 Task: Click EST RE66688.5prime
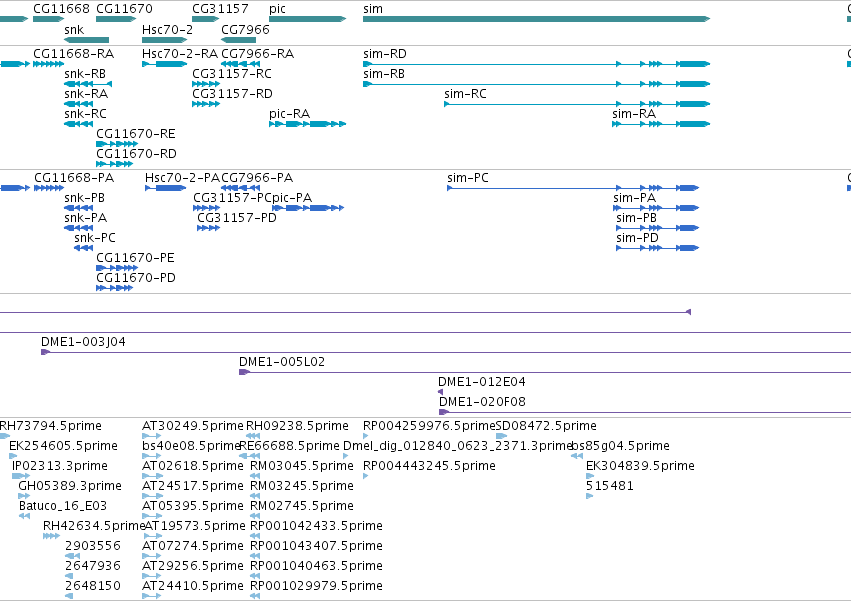click(252, 457)
